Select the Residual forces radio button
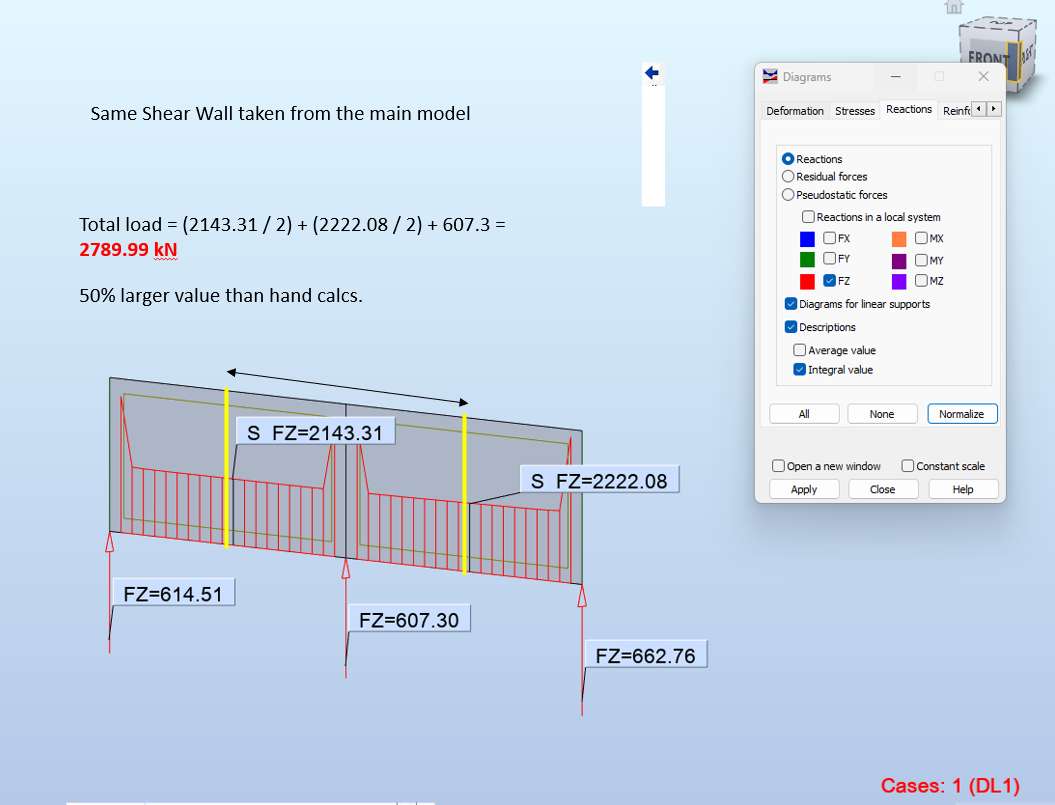The image size is (1055, 805). click(788, 177)
